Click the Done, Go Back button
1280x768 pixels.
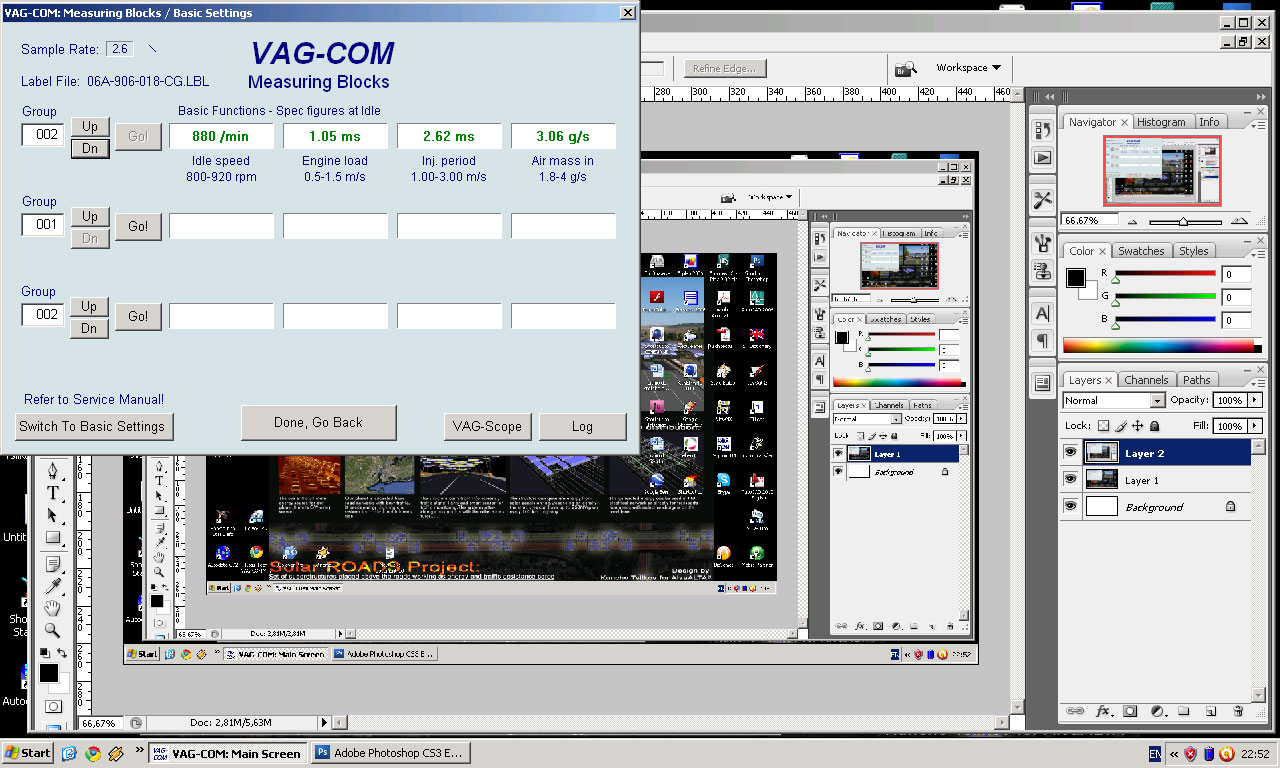tap(318, 423)
